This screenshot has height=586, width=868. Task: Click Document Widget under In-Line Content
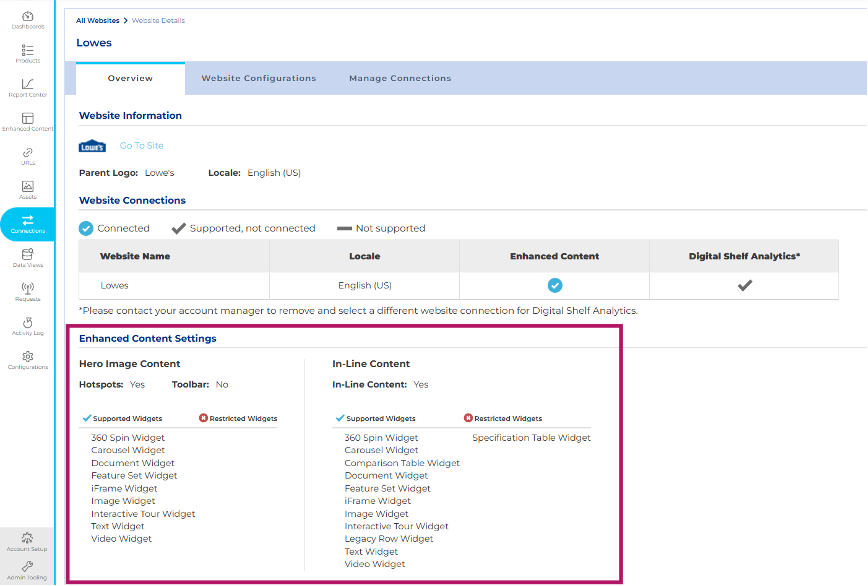tap(386, 476)
